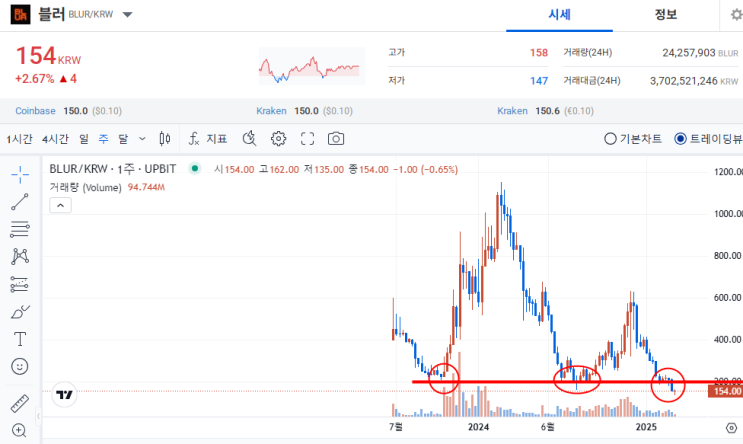Take a chart snapshot with camera
The width and height of the screenshot is (743, 444).
coord(336,139)
